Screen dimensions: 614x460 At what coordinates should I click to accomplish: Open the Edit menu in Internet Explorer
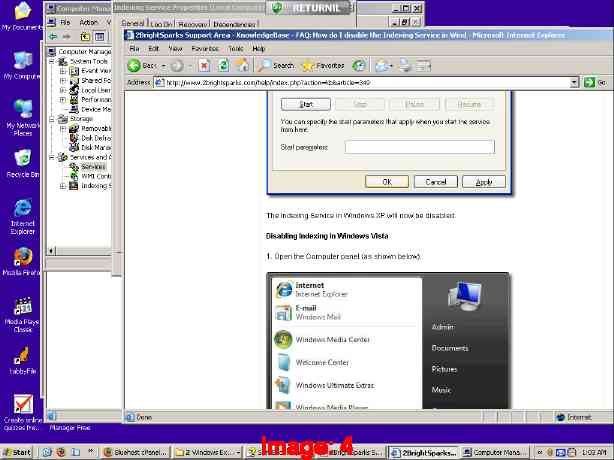[x=154, y=49]
